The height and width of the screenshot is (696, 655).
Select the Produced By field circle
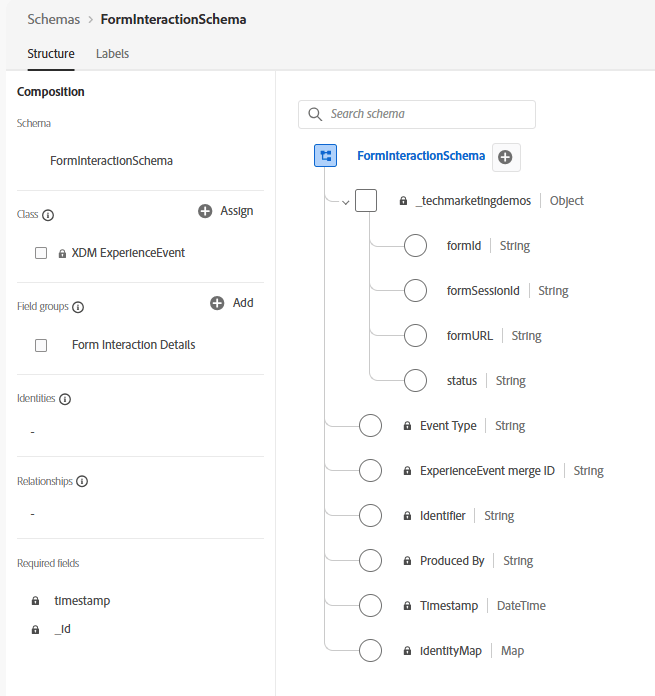[x=371, y=561]
